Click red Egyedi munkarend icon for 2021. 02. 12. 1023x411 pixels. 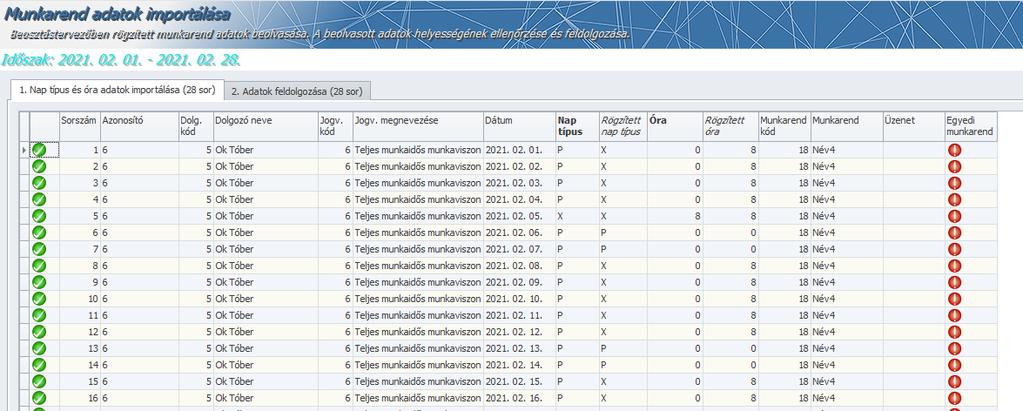pyautogui.click(x=954, y=332)
